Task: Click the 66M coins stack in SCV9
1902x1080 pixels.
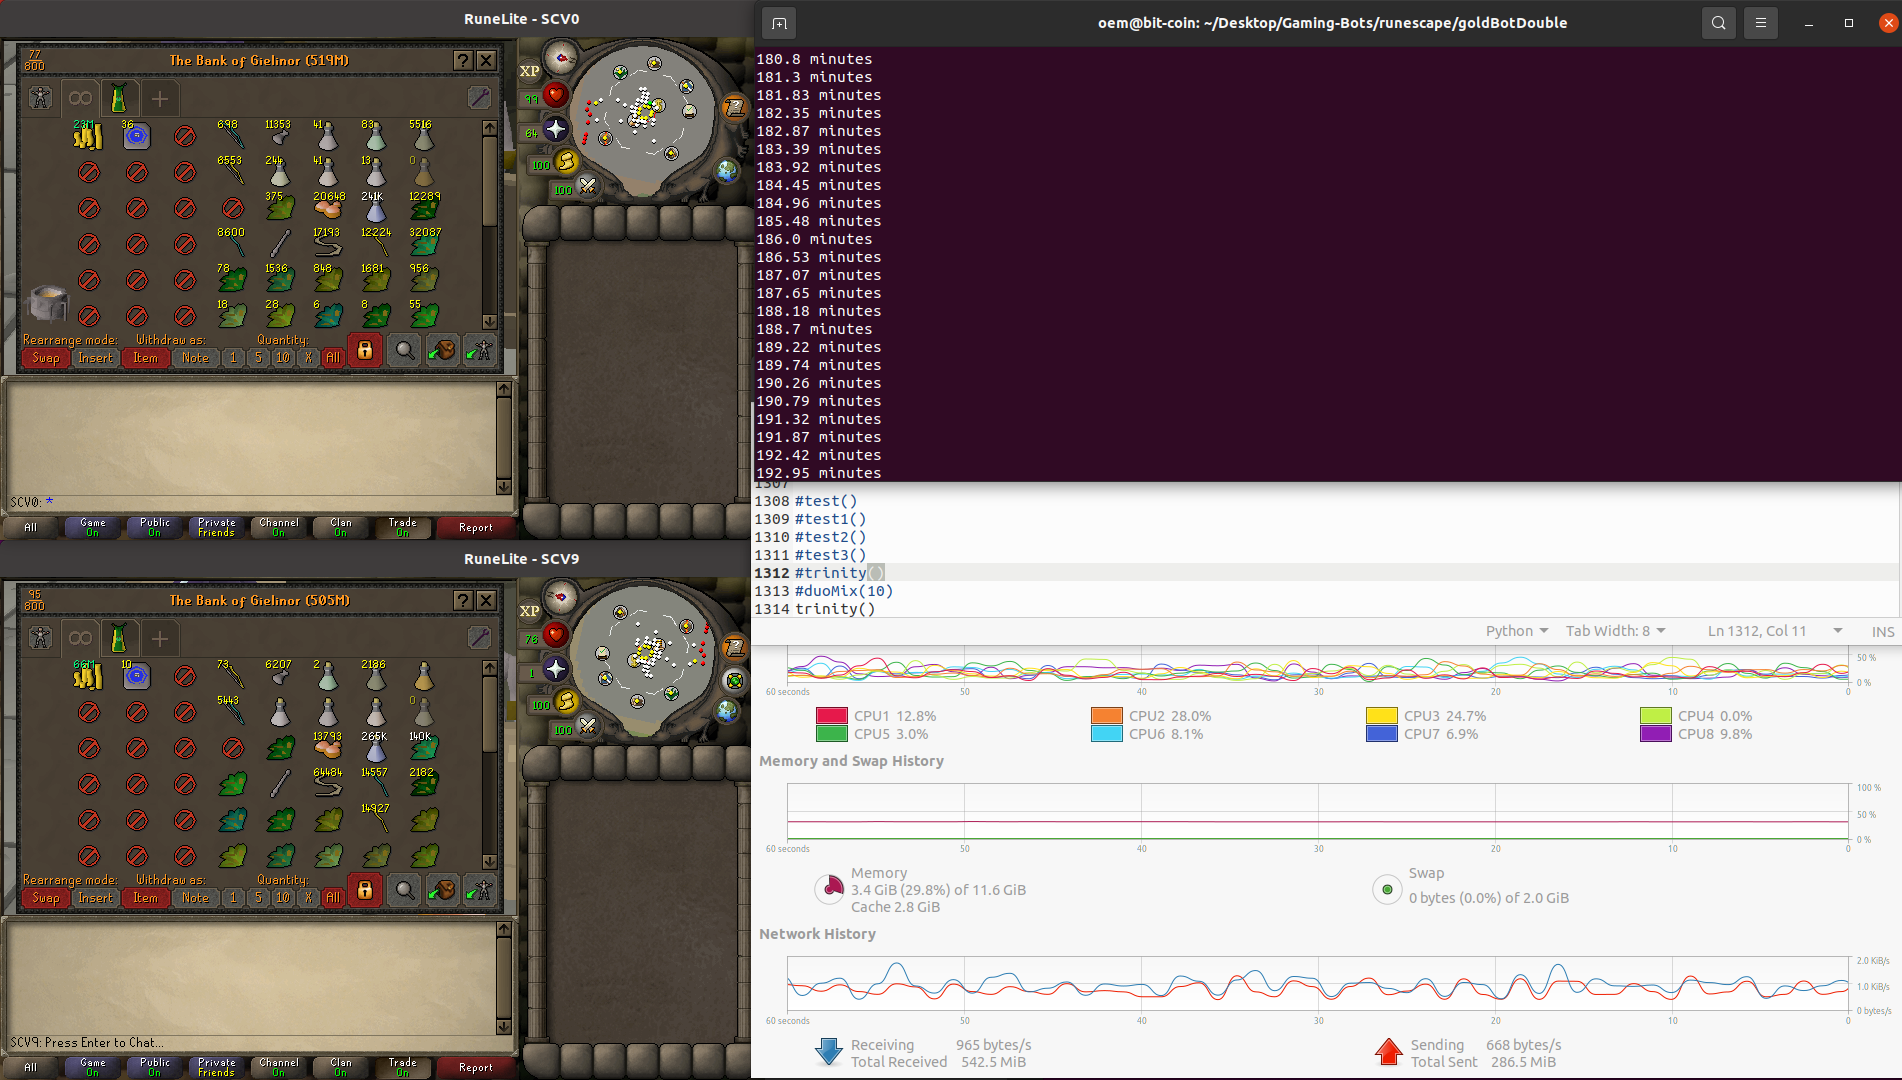Action: pos(88,676)
